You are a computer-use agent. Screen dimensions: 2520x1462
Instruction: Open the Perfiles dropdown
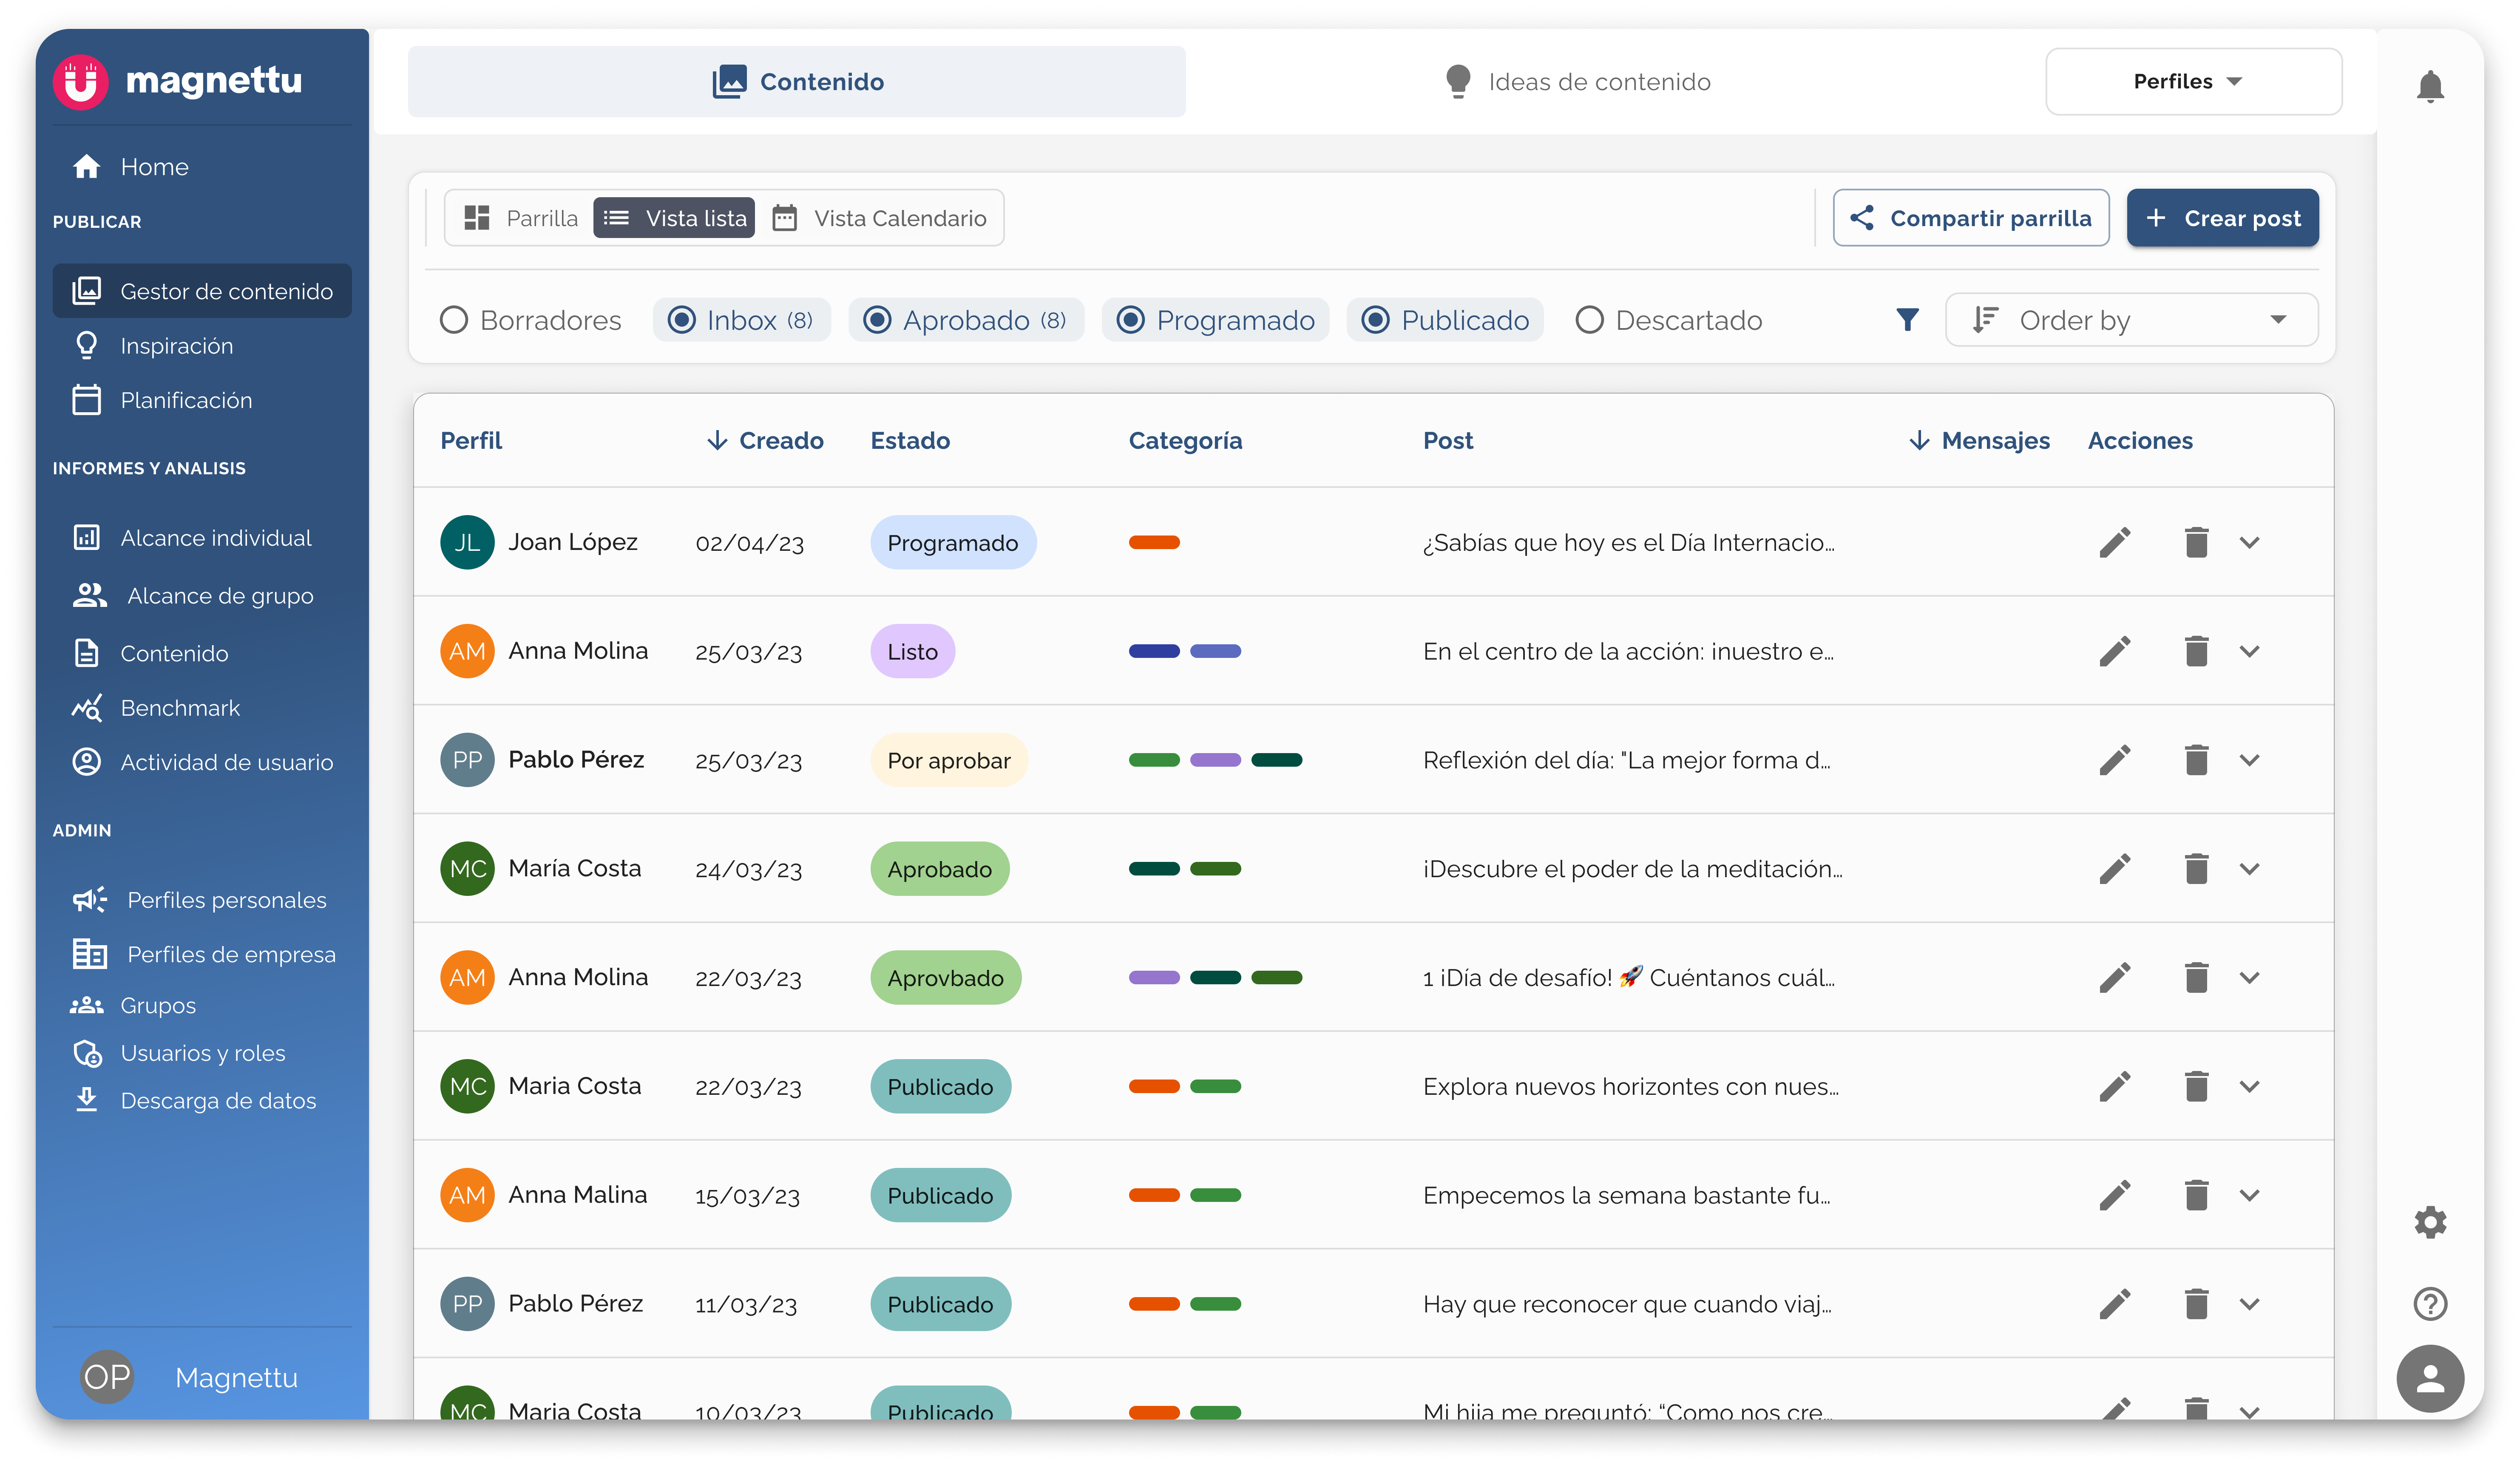2193,82
